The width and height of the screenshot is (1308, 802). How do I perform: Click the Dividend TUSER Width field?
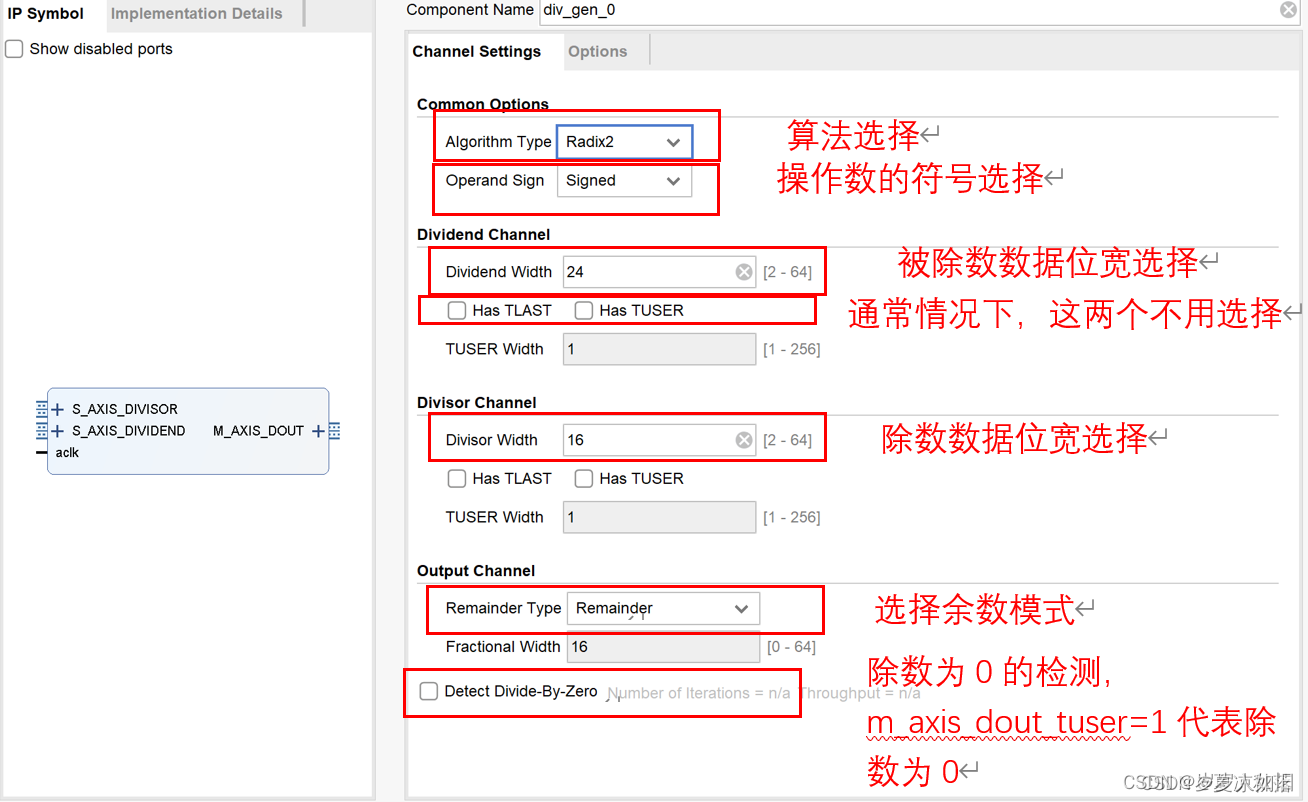[659, 349]
